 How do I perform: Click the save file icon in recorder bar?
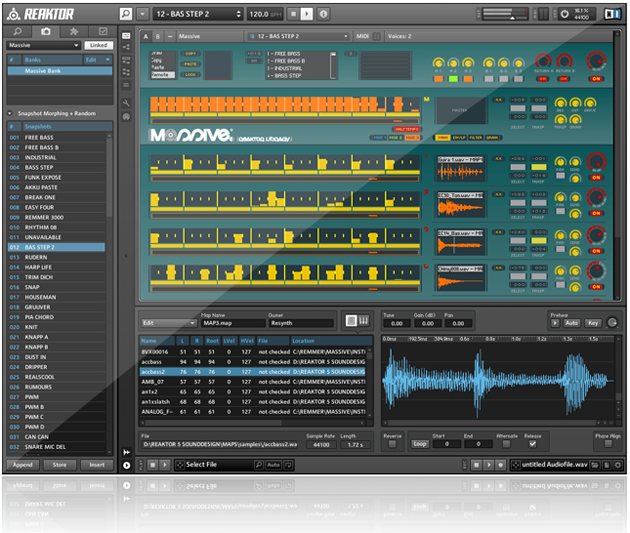point(607,465)
